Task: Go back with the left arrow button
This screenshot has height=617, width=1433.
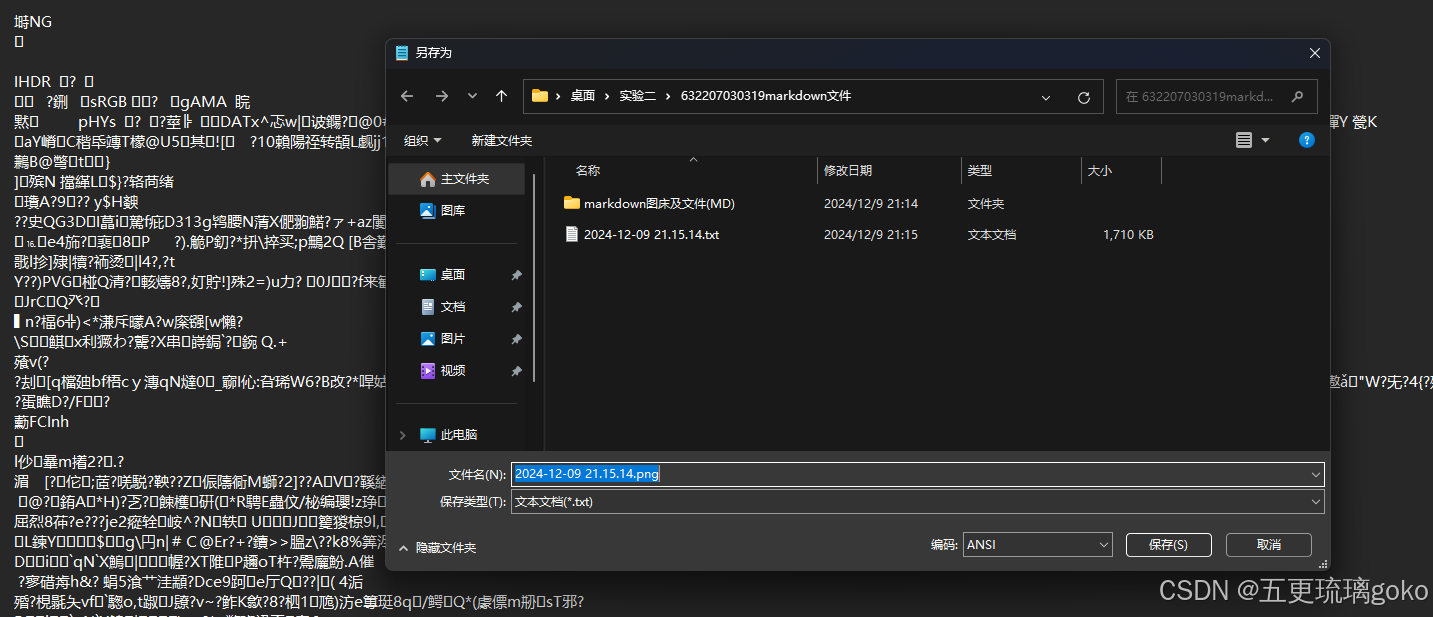Action: coord(407,97)
